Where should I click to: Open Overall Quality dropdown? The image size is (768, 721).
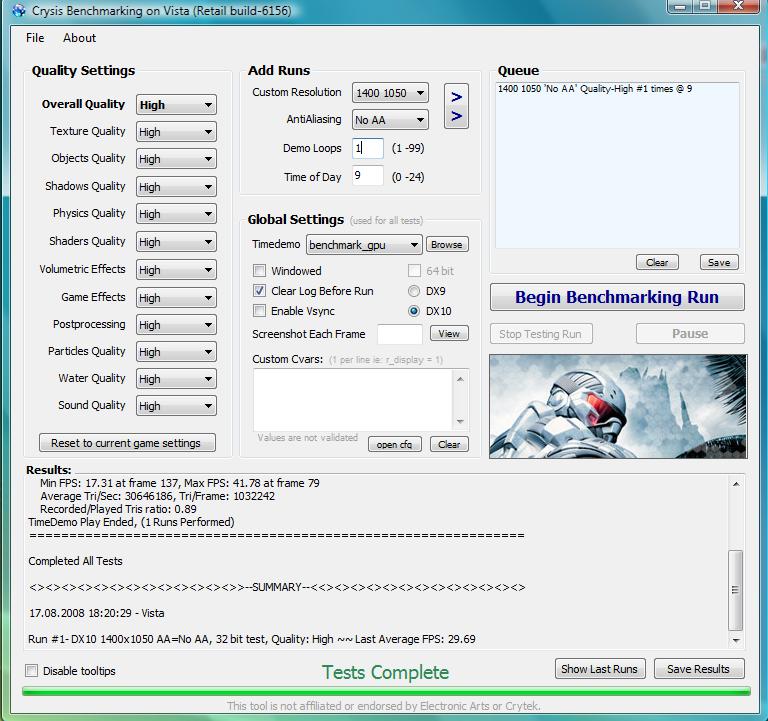click(176, 105)
